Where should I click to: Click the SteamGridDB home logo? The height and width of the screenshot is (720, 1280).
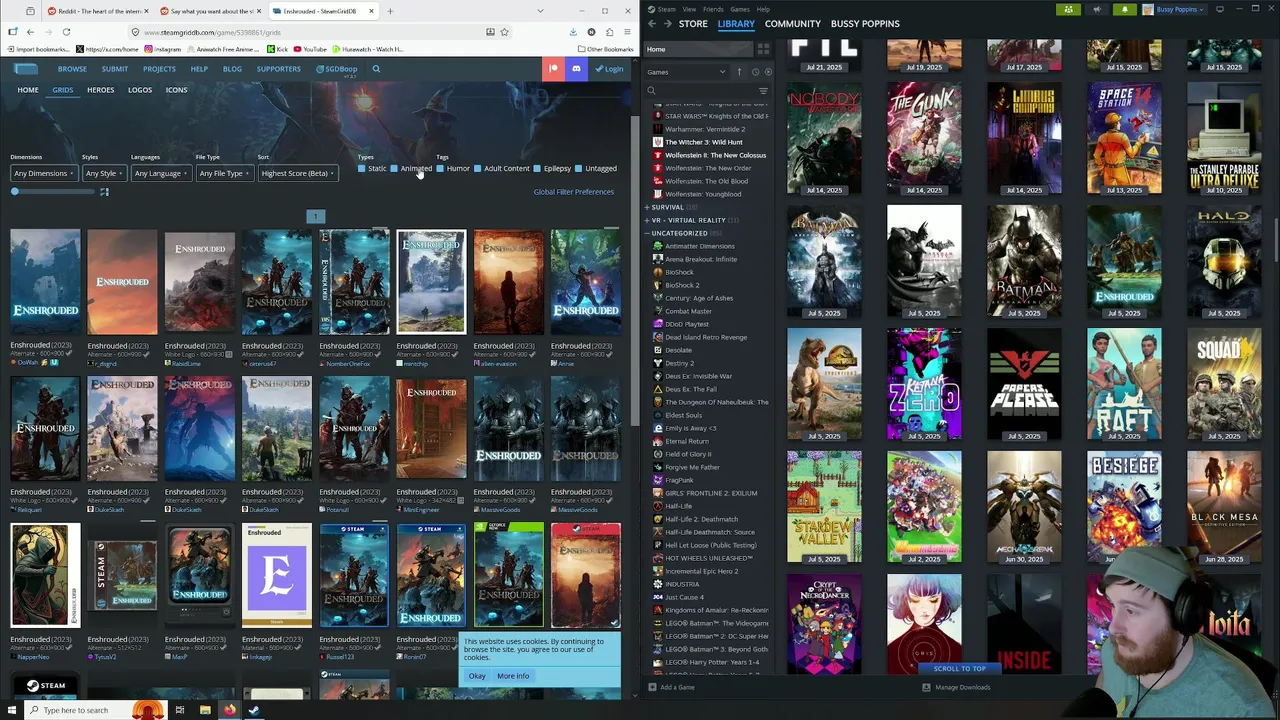[x=26, y=69]
